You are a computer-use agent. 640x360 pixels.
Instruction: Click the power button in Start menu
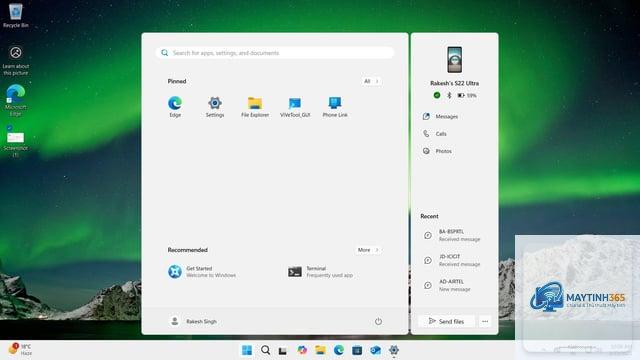pyautogui.click(x=378, y=321)
